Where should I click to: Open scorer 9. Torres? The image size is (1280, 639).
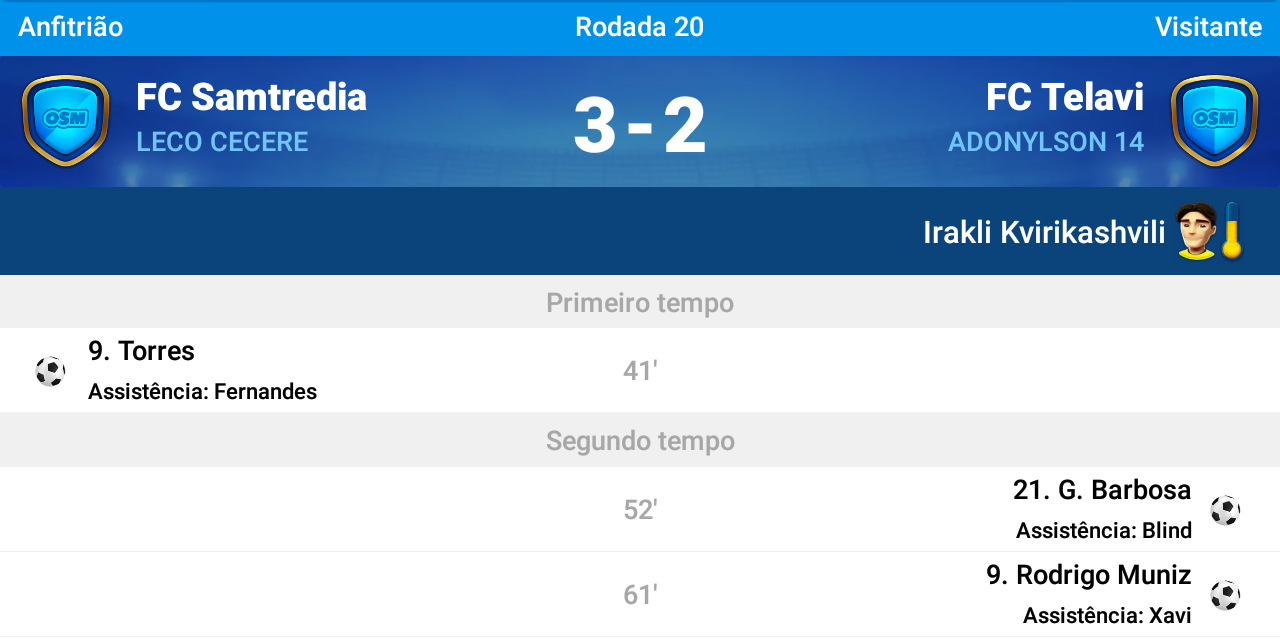click(x=141, y=351)
